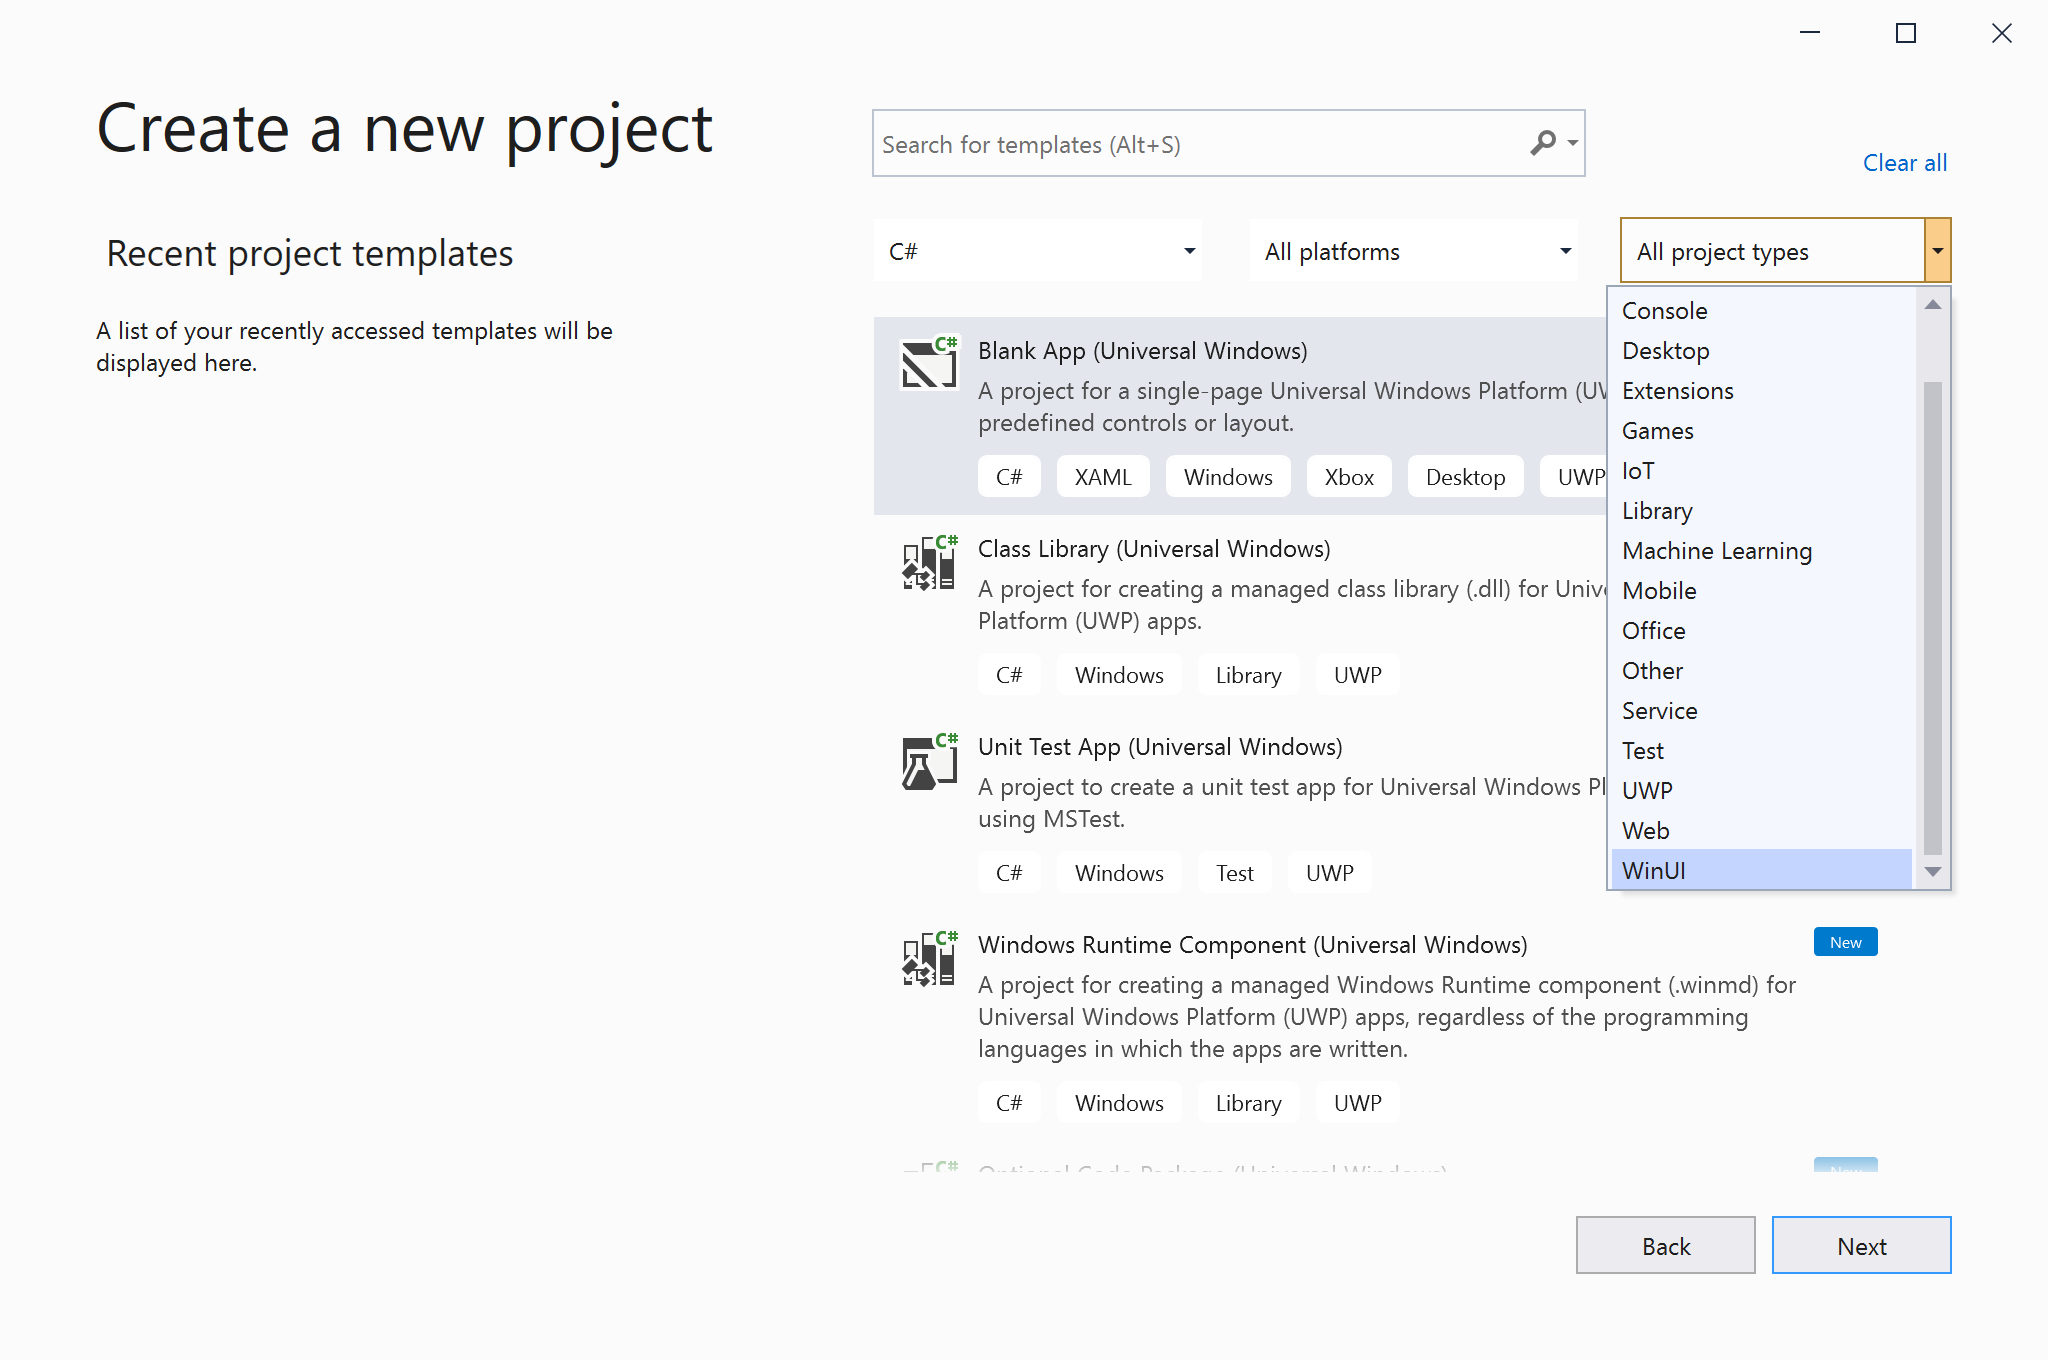This screenshot has width=2048, height=1360.
Task: Click UWP tag on Class Library template
Action: coord(1357,675)
